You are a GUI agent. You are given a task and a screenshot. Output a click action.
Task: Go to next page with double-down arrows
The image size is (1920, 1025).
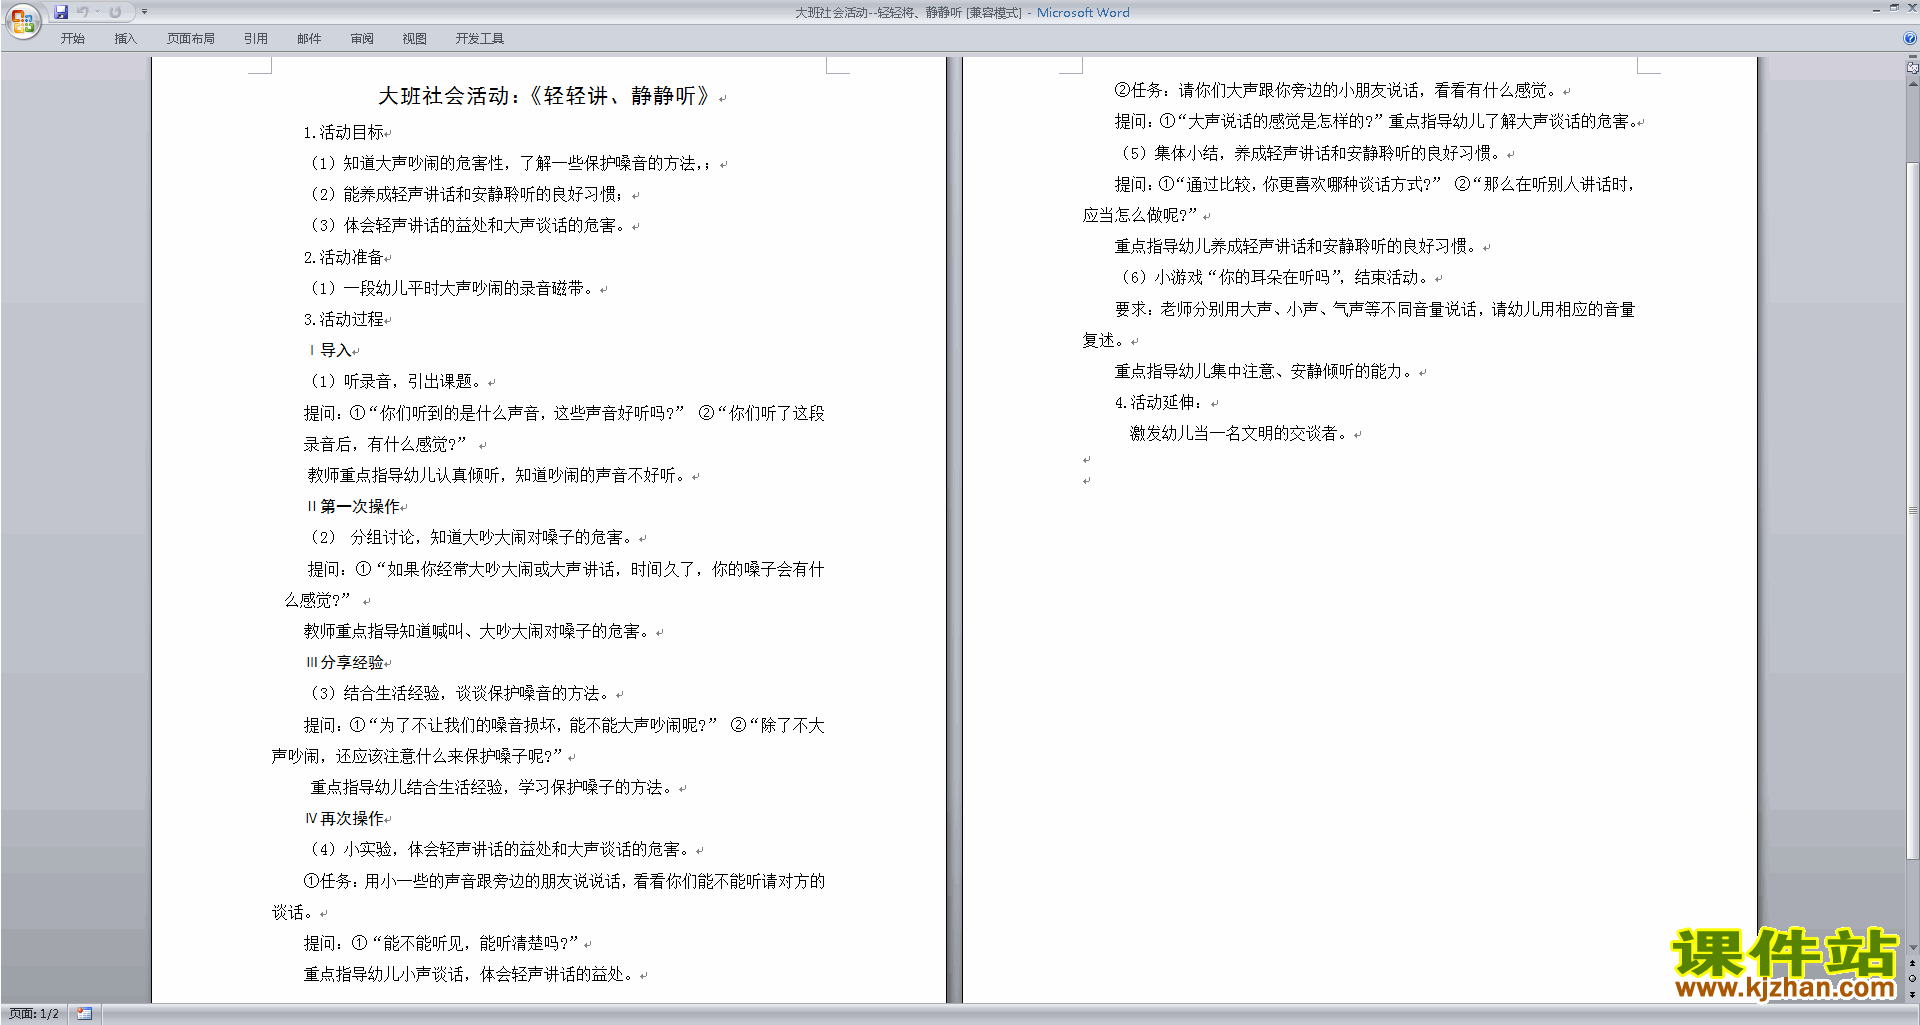[1912, 995]
